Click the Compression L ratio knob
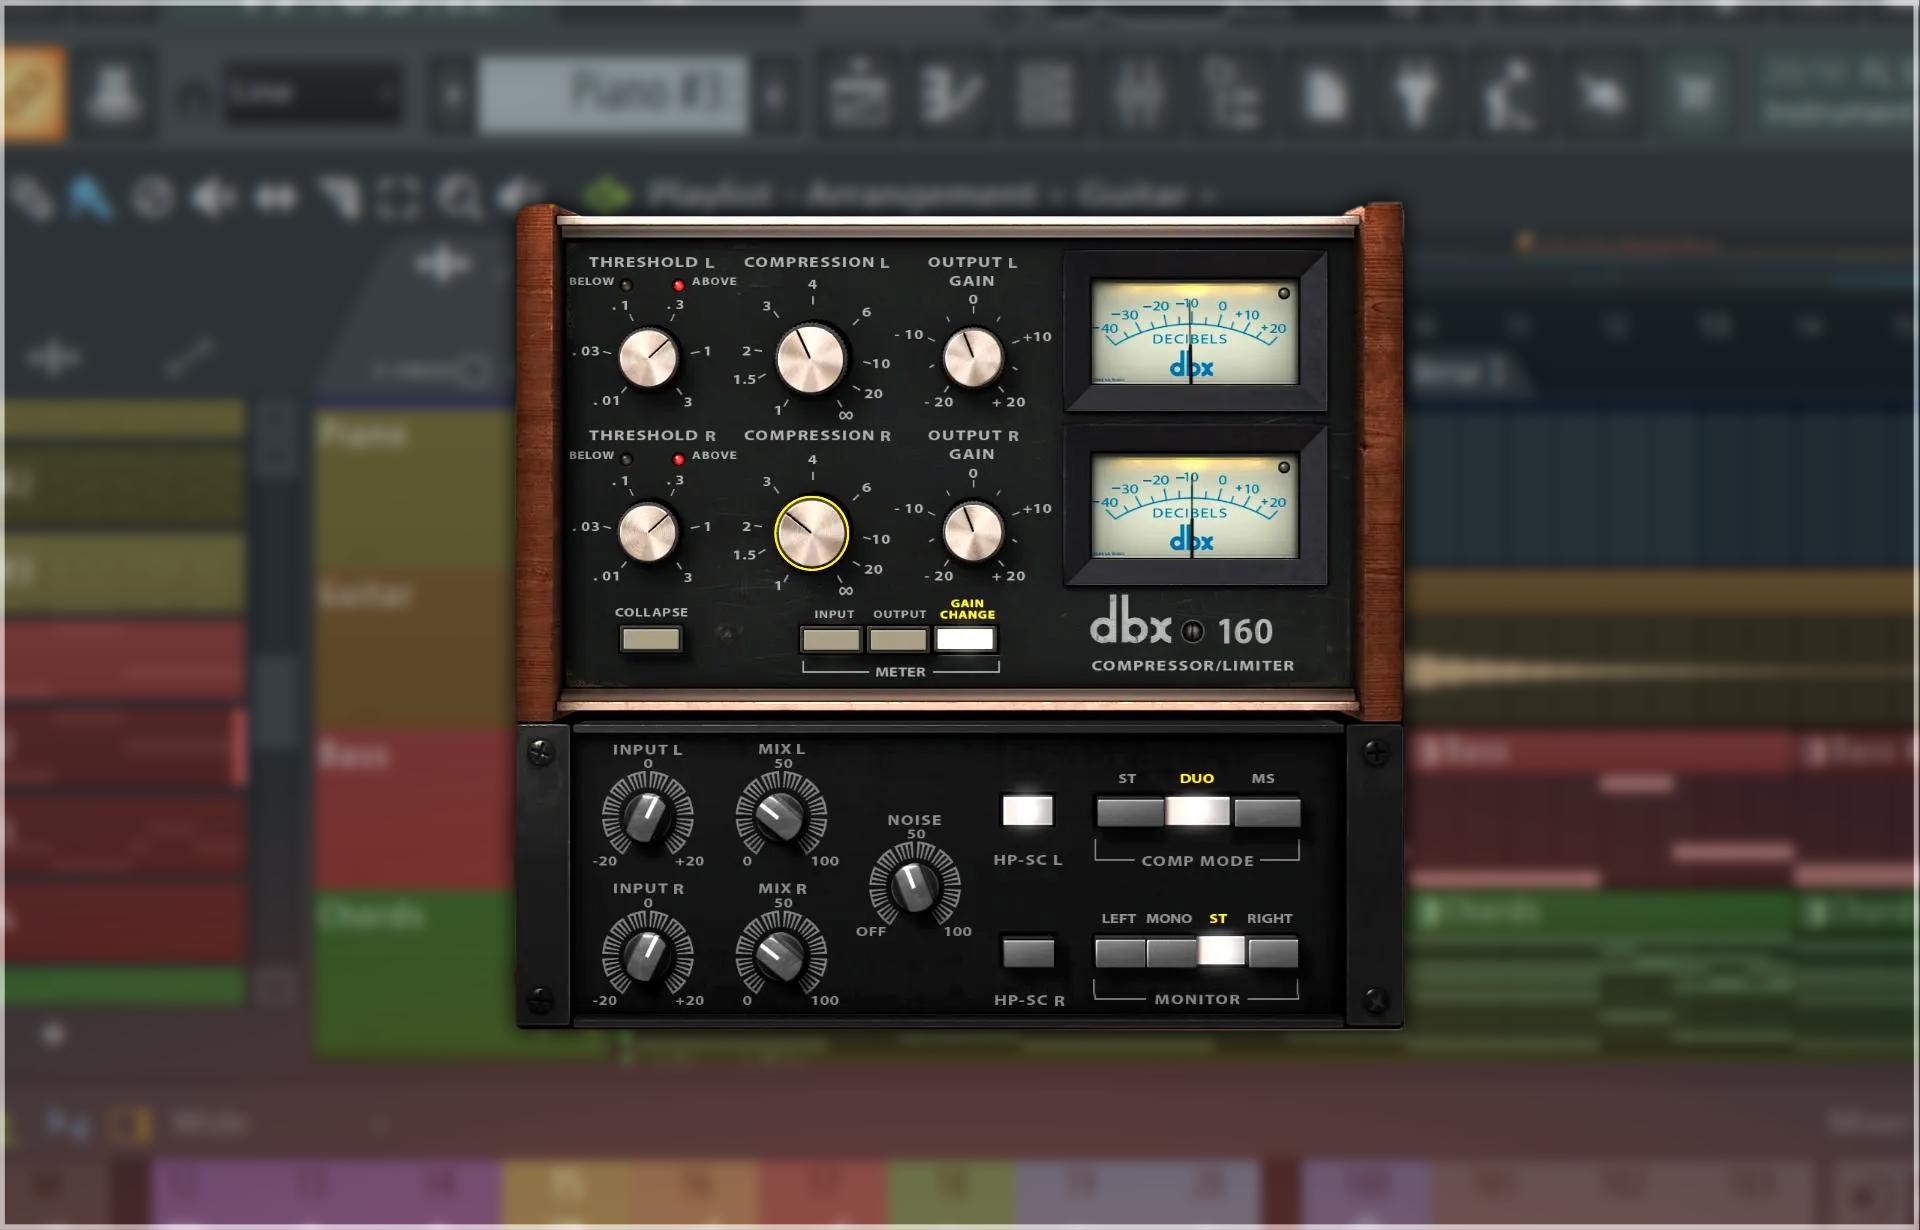The width and height of the screenshot is (1920, 1230). point(811,358)
